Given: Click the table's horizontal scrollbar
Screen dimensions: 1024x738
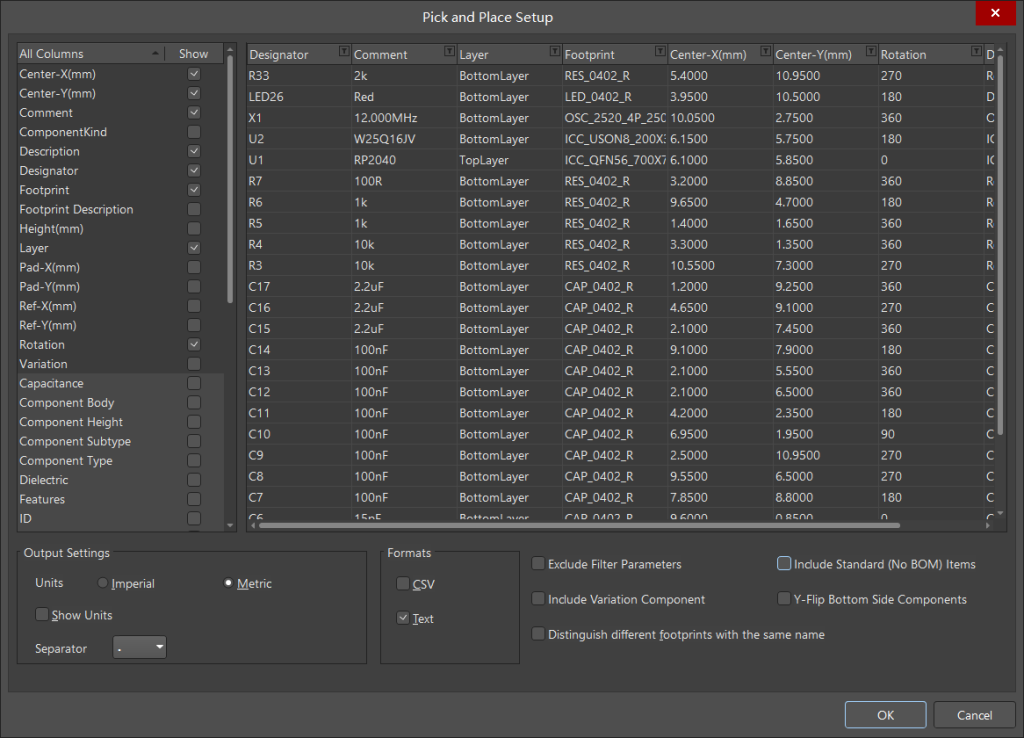Looking at the screenshot, I should (x=580, y=525).
